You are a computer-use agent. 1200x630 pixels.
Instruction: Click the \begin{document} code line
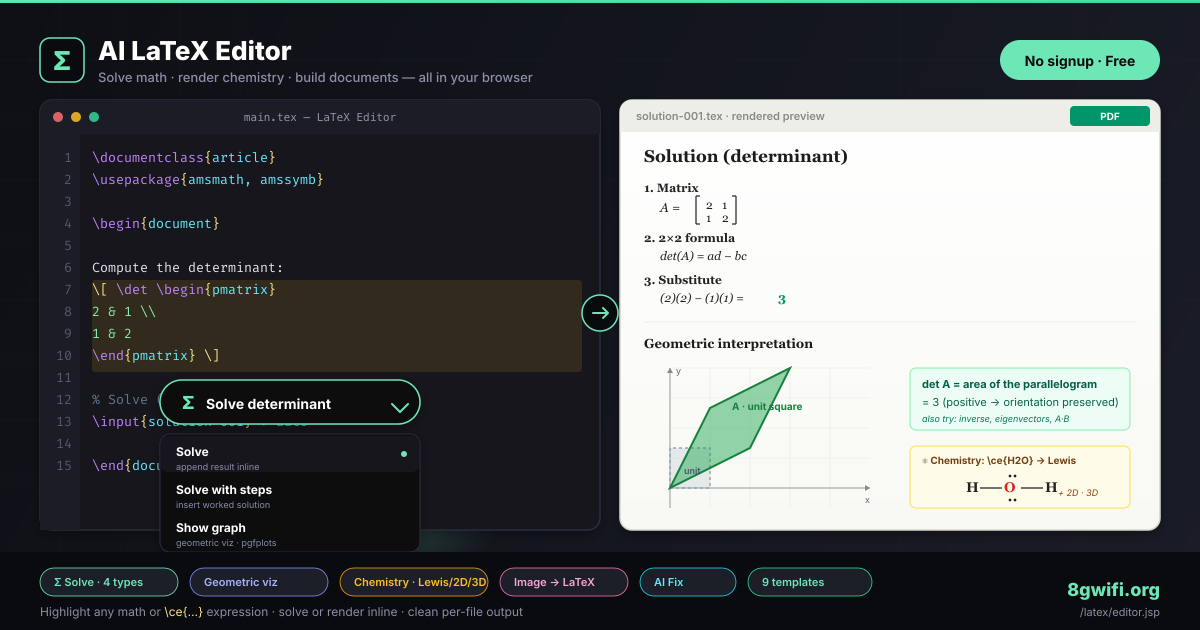tap(155, 224)
